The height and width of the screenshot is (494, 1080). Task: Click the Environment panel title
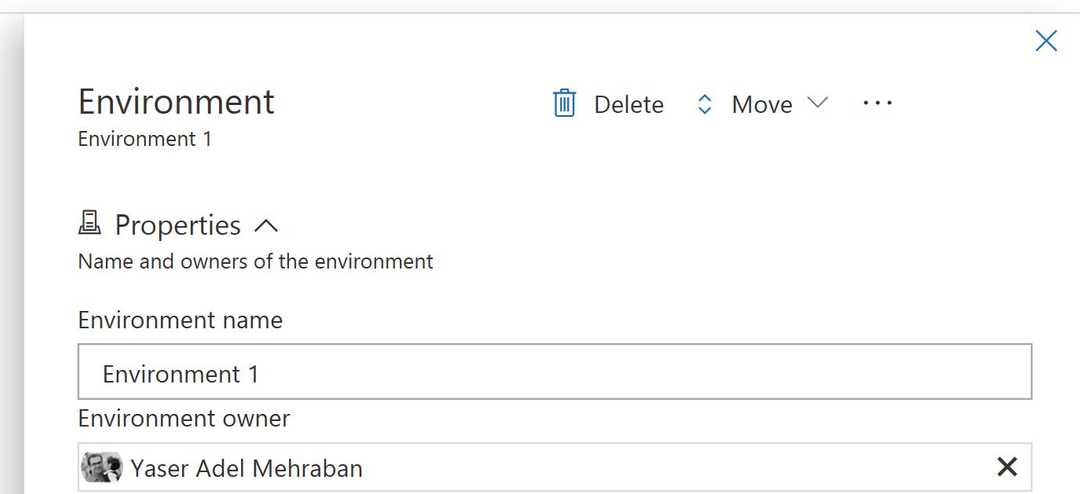tap(176, 102)
